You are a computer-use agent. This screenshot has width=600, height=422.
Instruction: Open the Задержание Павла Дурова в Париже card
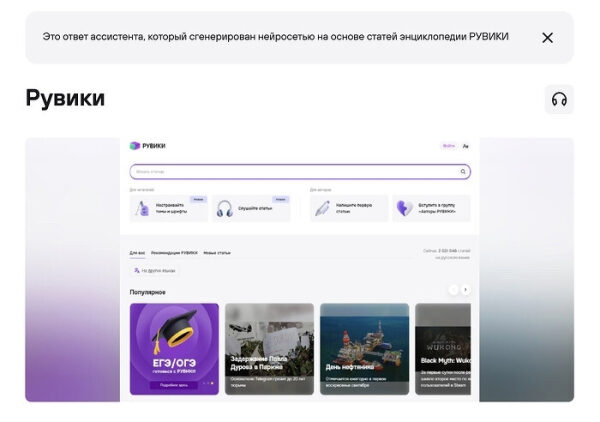click(269, 349)
